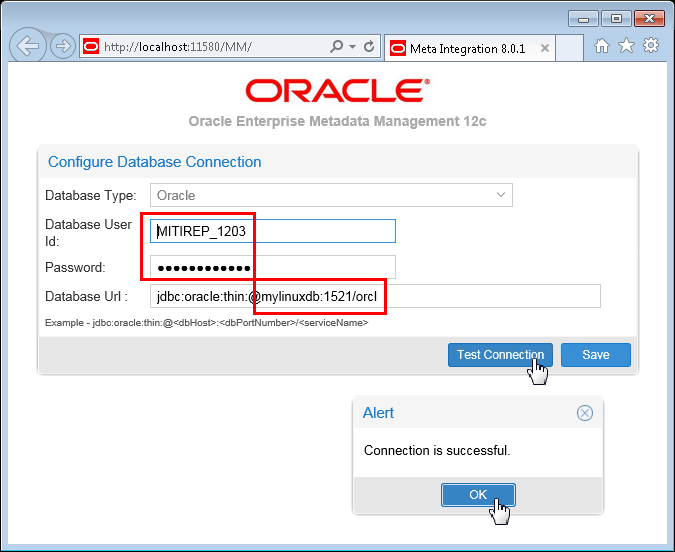Open a new blank browser tab
This screenshot has height=552, width=675.
pyautogui.click(x=569, y=48)
